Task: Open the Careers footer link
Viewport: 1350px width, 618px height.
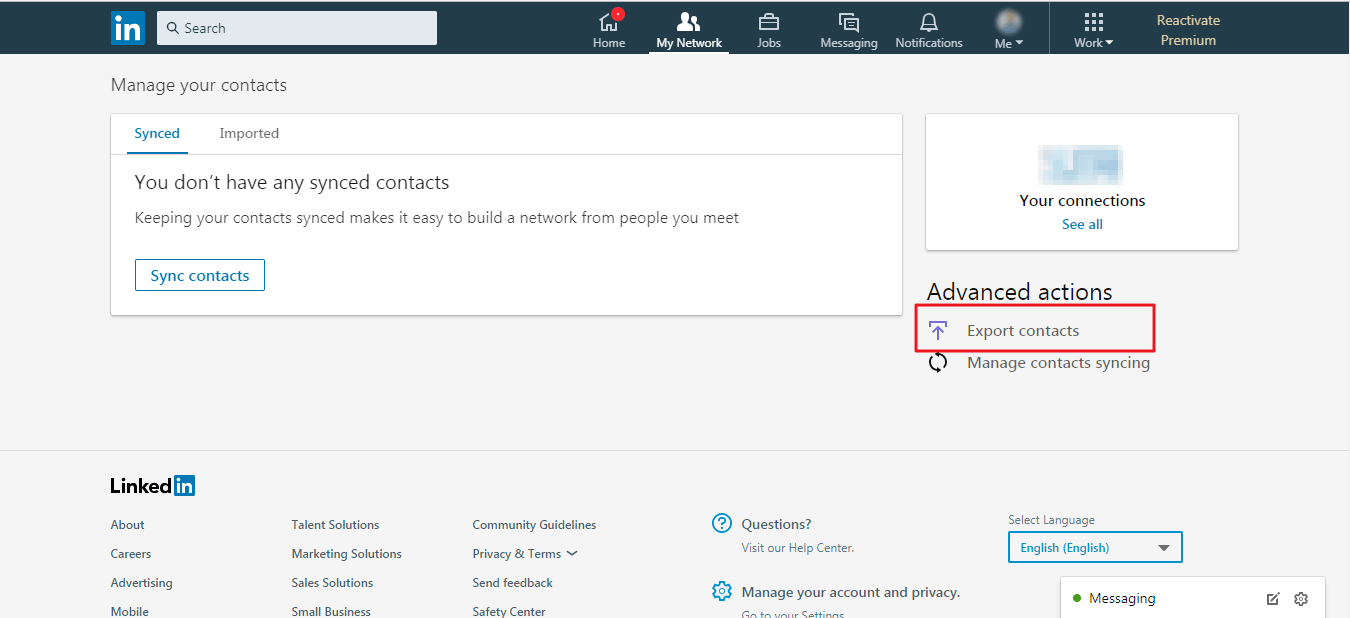Action: pos(131,553)
